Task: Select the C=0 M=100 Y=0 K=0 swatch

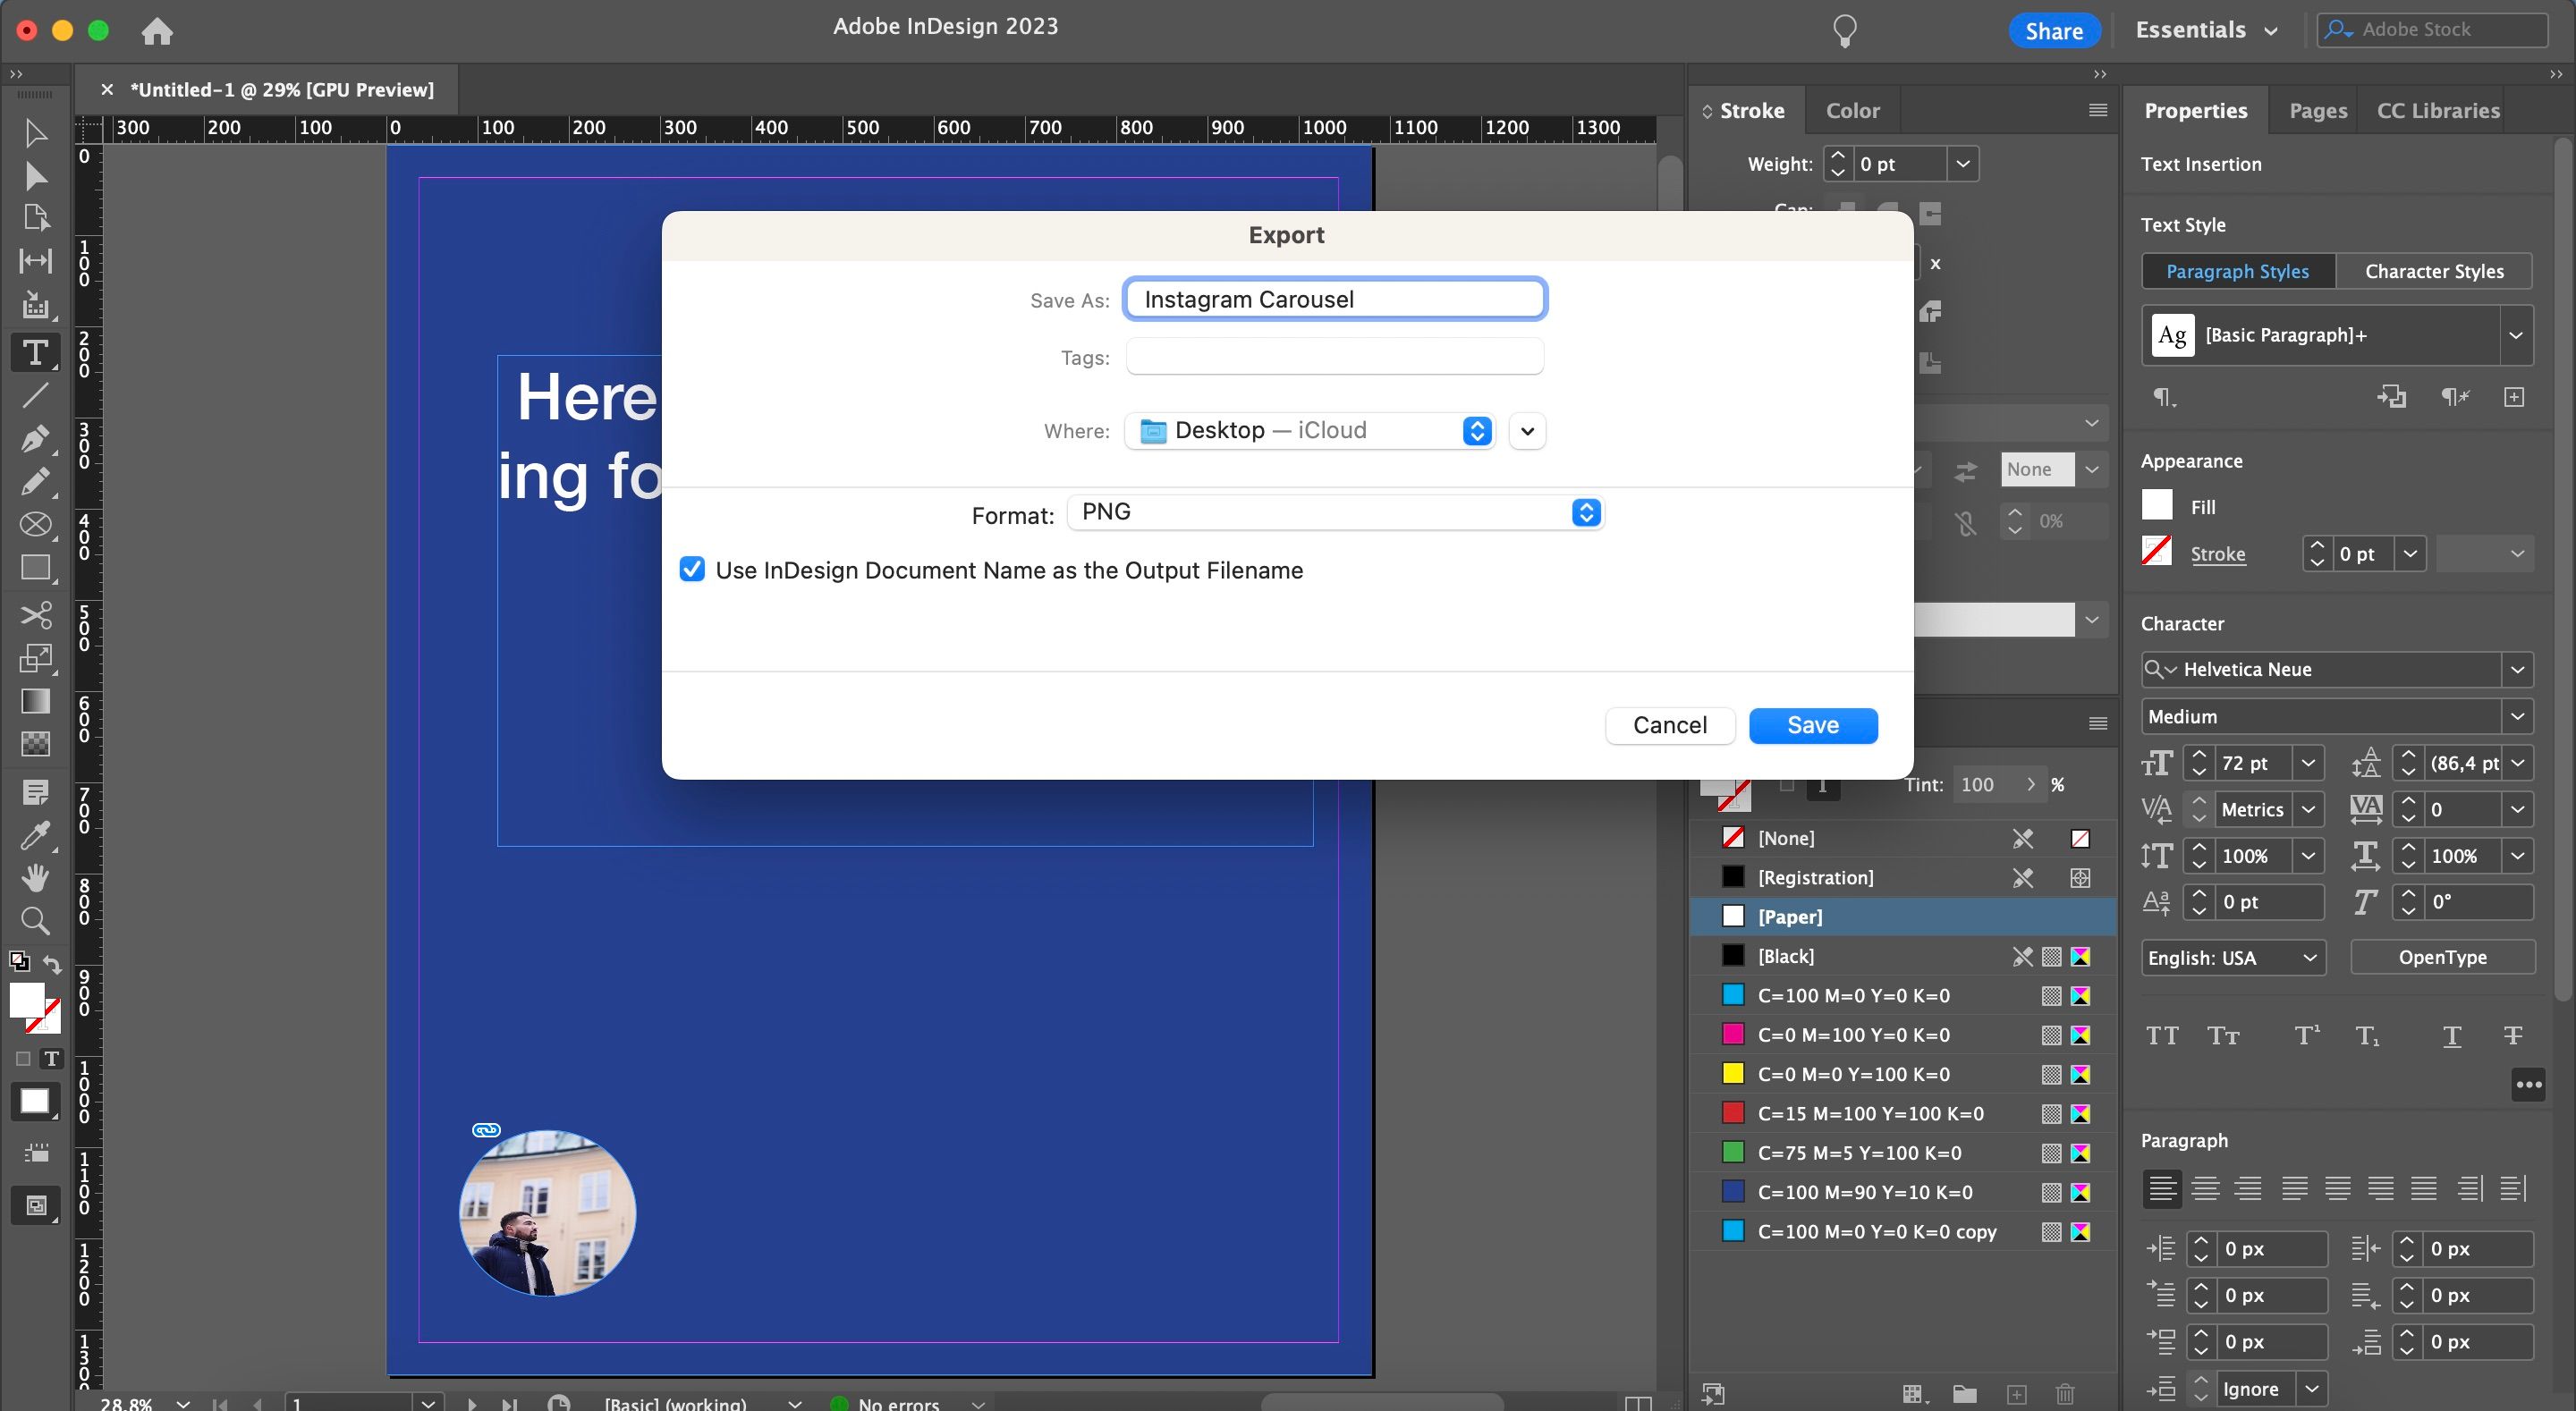Action: (x=1855, y=1035)
